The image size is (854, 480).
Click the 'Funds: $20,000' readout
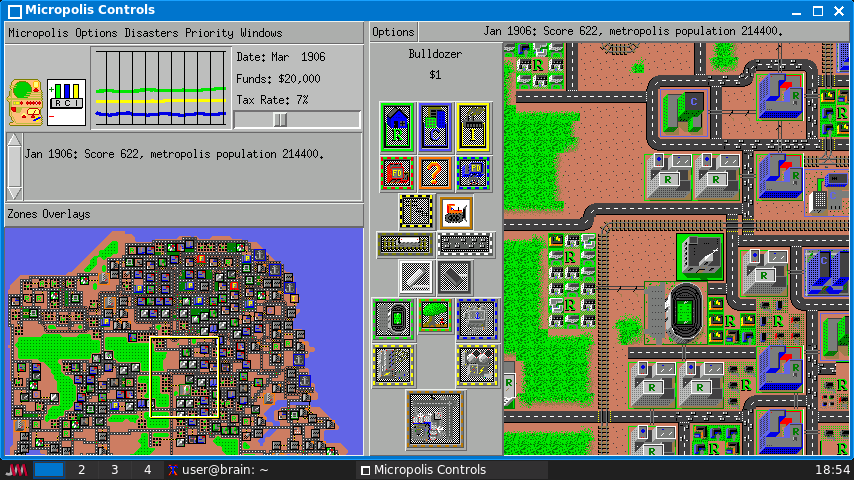click(278, 79)
